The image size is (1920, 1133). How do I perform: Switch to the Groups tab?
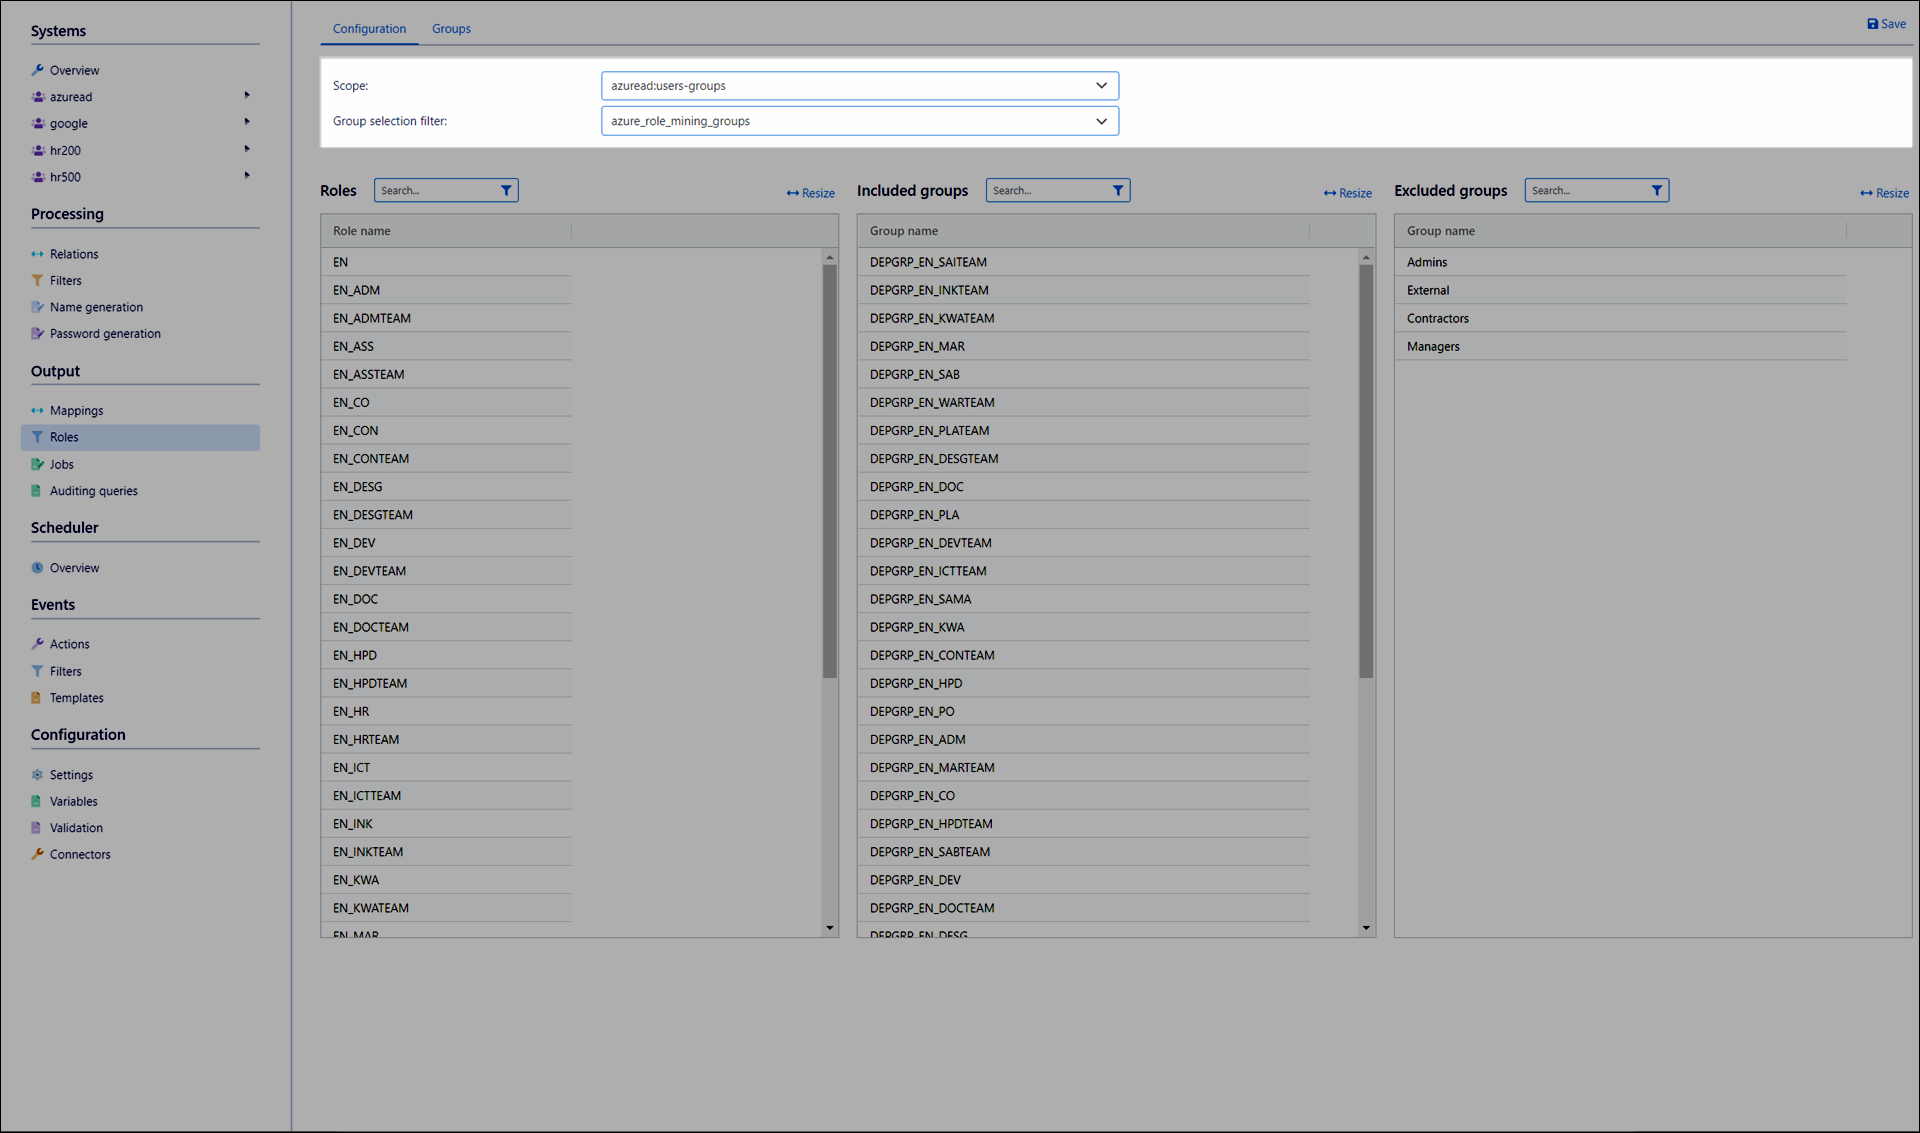pos(451,29)
